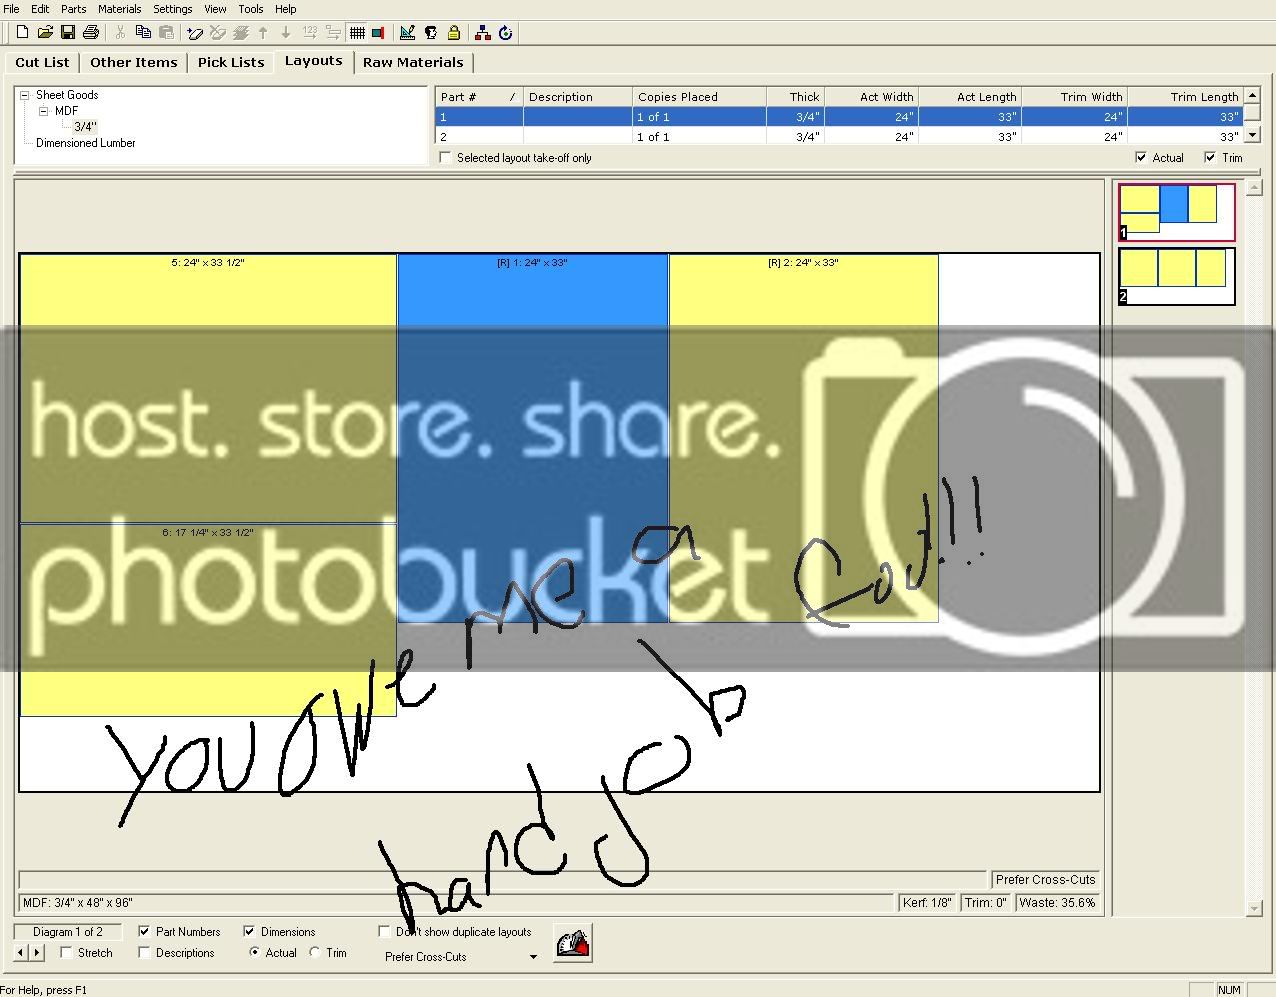Switch to the Raw Materials tab
The height and width of the screenshot is (997, 1276).
(x=413, y=62)
